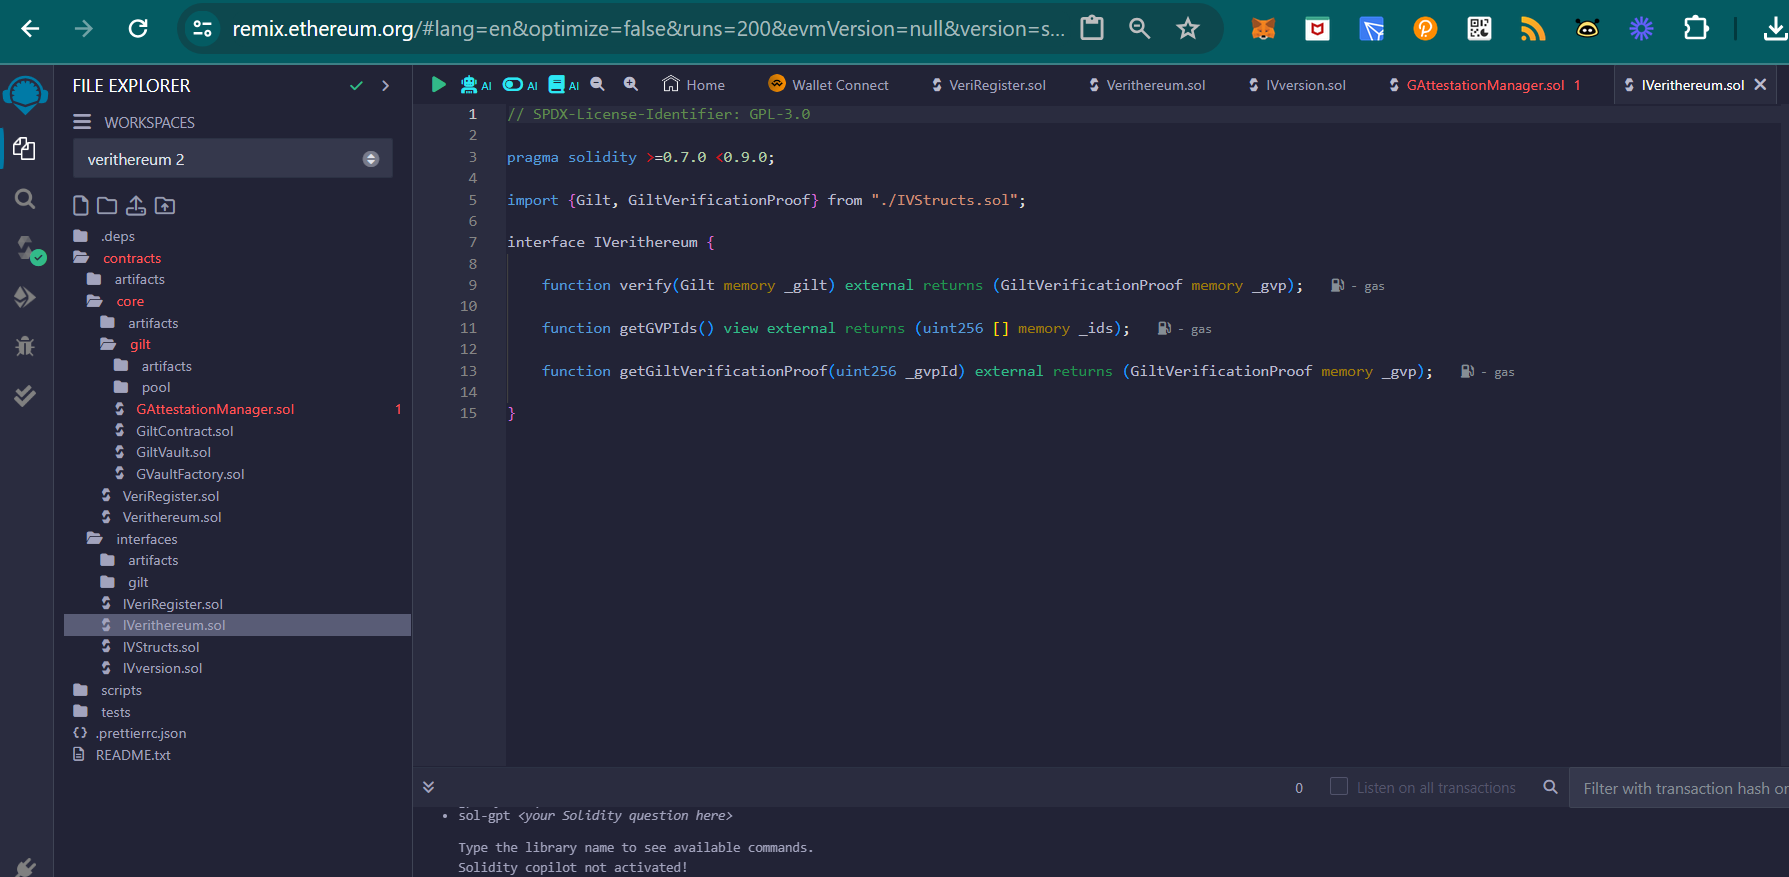Open the file search sidebar icon
1789x877 pixels.
click(x=25, y=199)
